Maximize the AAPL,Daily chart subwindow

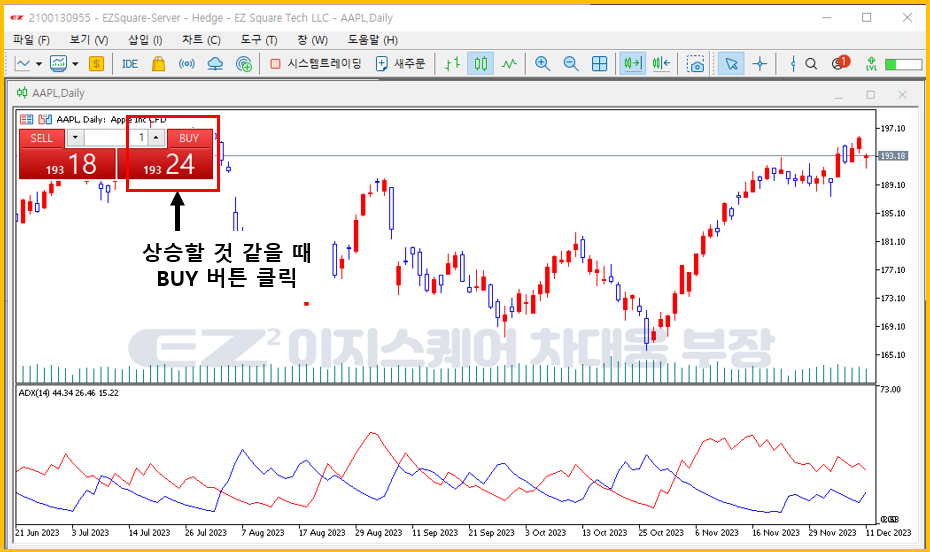870,94
